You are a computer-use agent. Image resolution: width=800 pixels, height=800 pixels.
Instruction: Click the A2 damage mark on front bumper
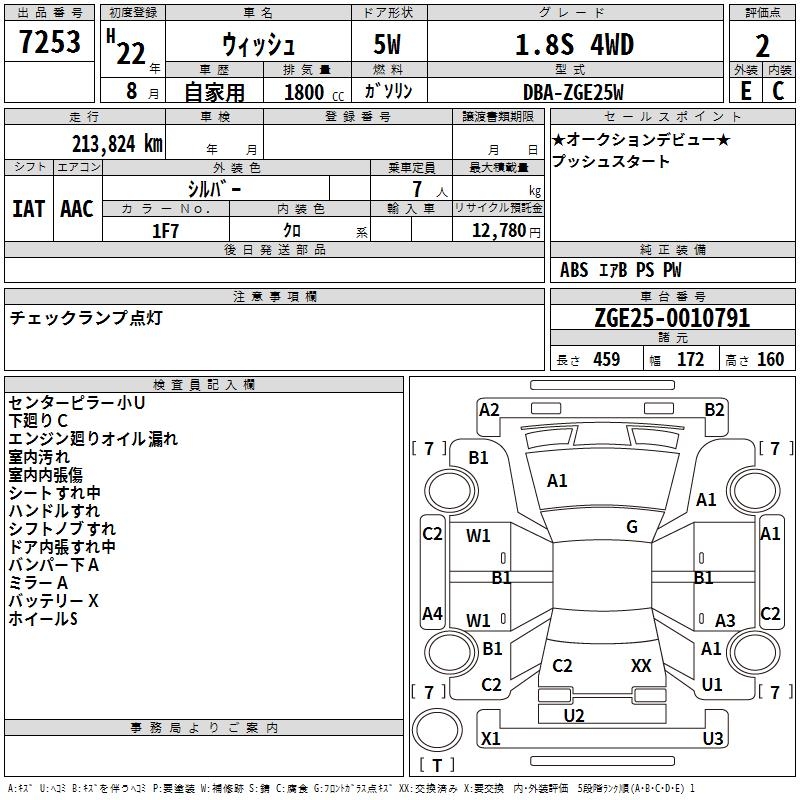tap(489, 409)
